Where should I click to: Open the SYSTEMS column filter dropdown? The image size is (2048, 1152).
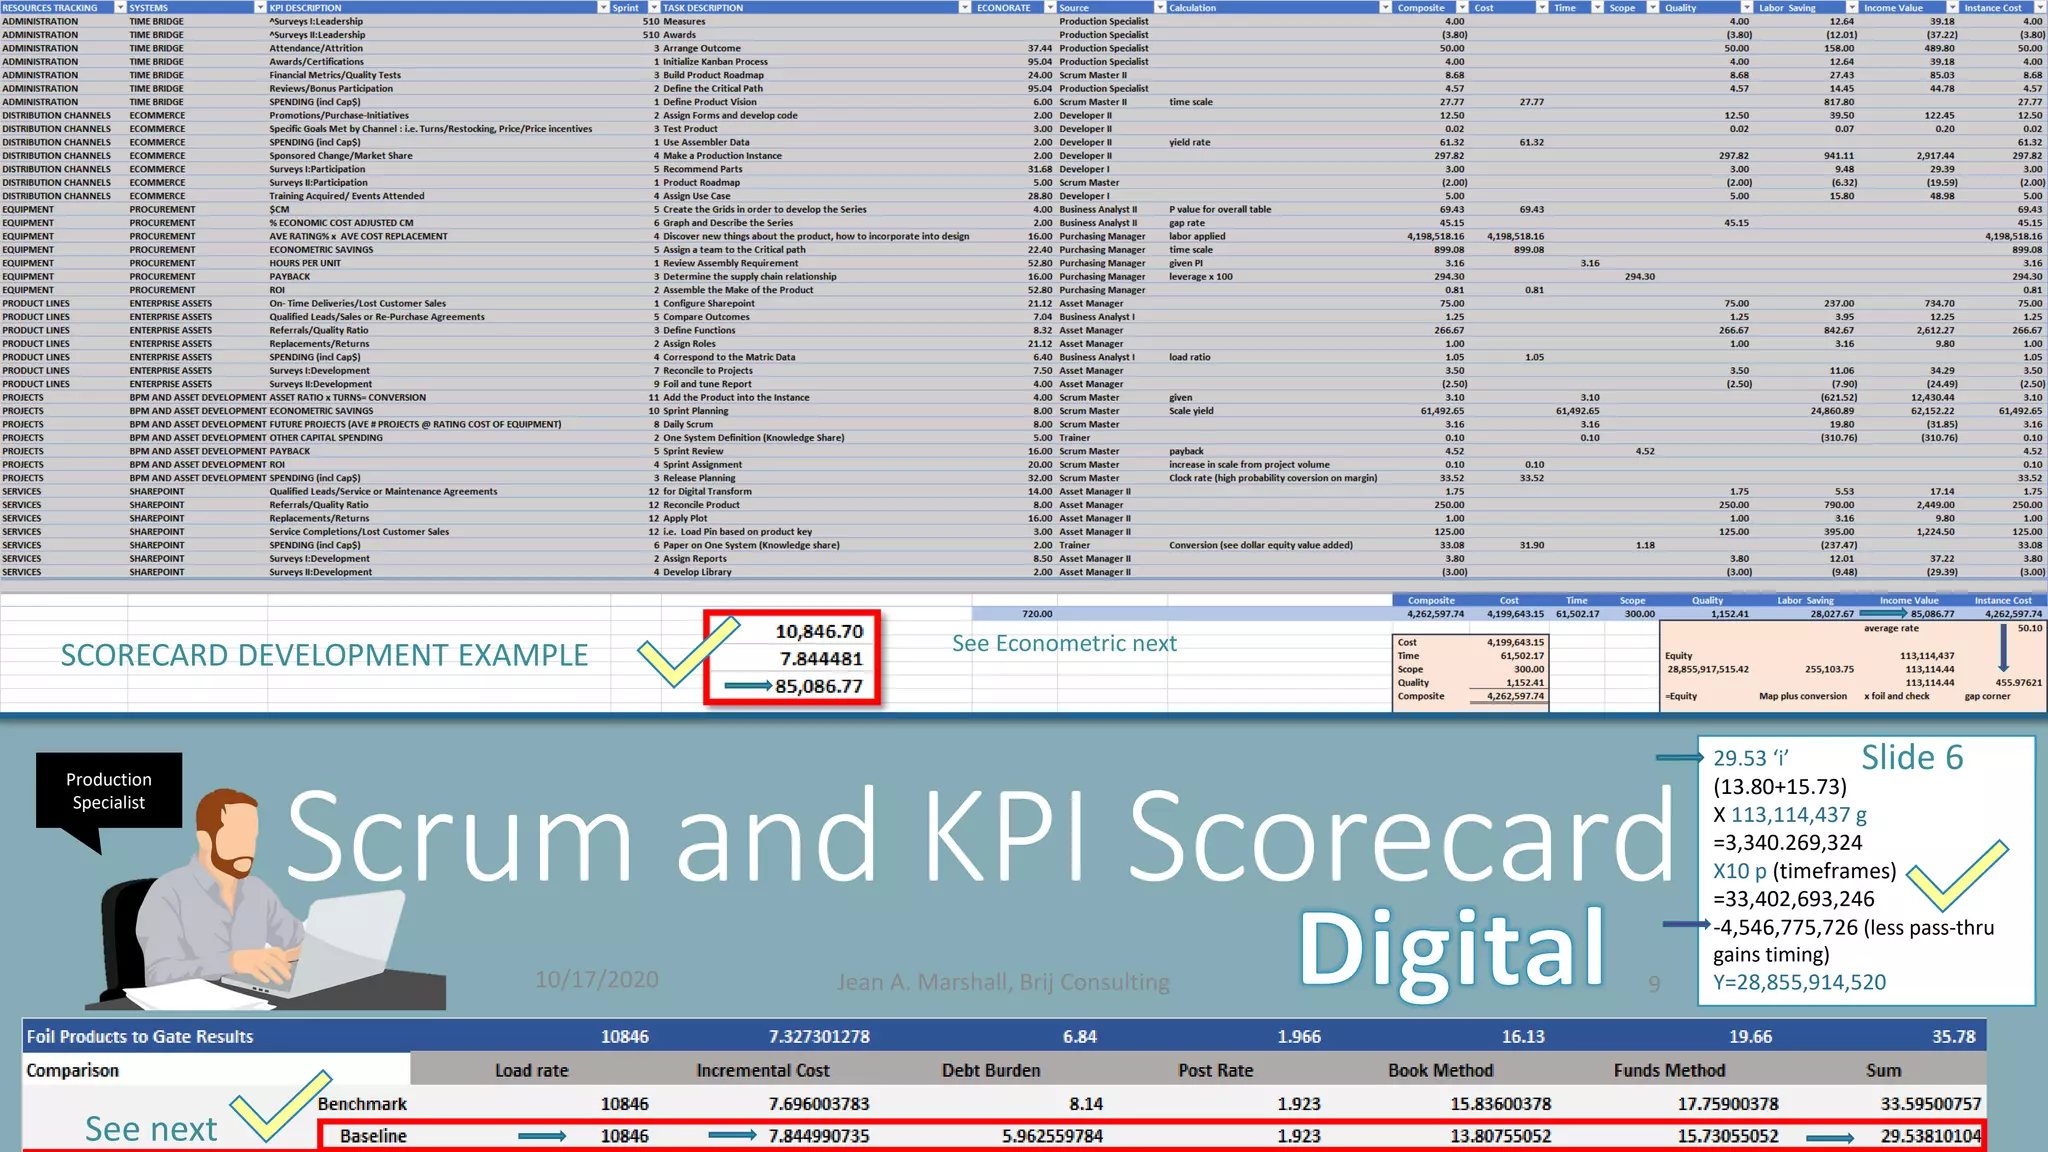pyautogui.click(x=260, y=7)
